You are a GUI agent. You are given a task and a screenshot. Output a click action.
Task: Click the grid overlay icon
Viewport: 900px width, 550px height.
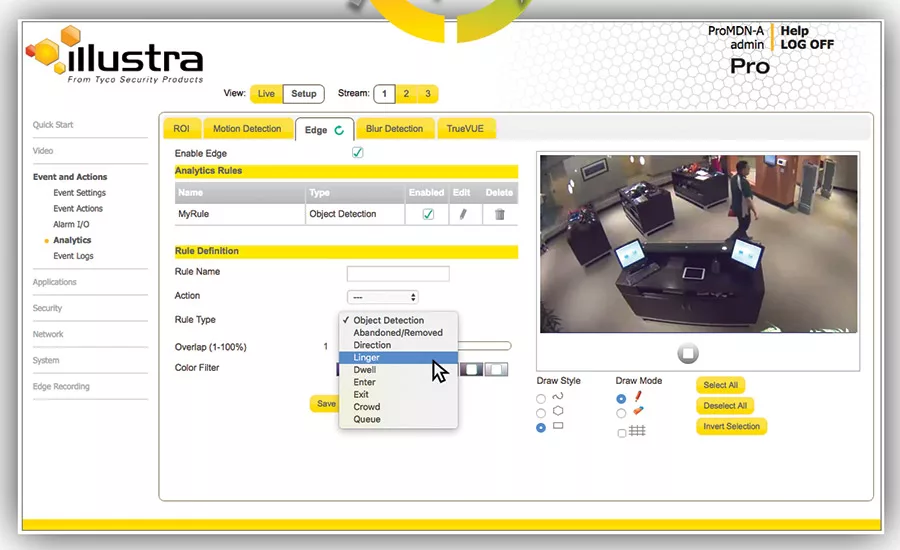(637, 431)
